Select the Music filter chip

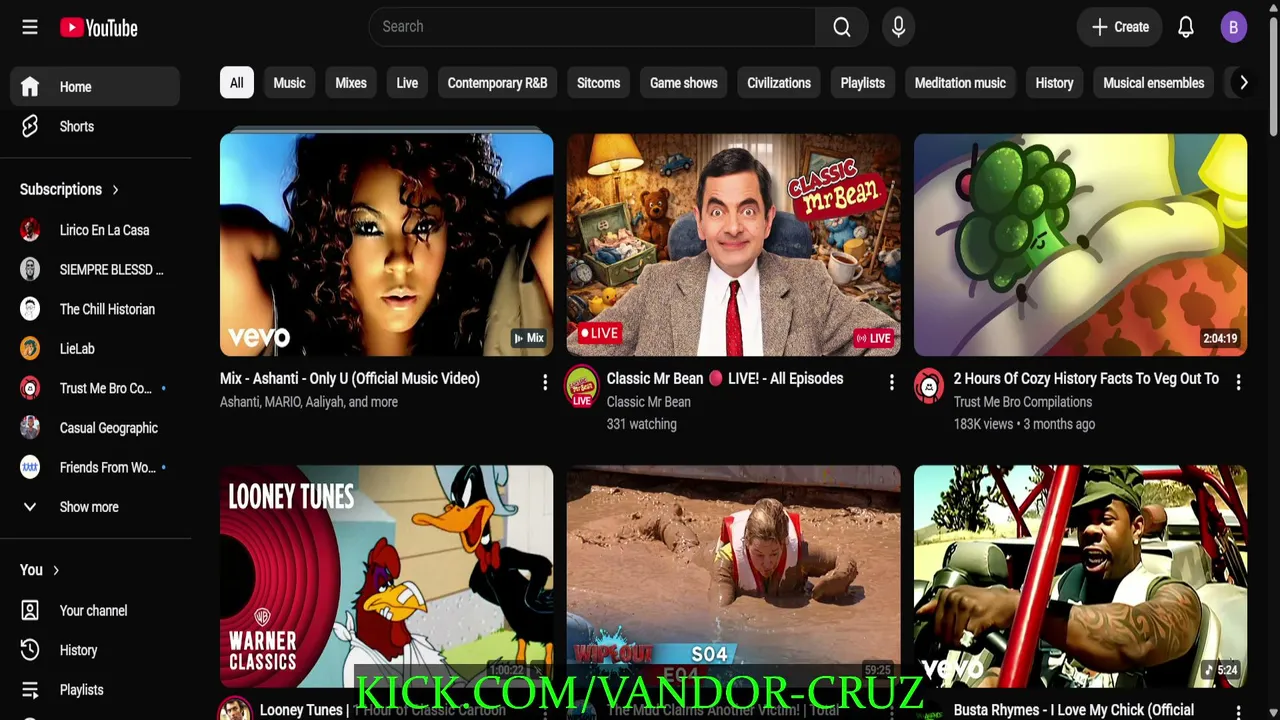289,83
